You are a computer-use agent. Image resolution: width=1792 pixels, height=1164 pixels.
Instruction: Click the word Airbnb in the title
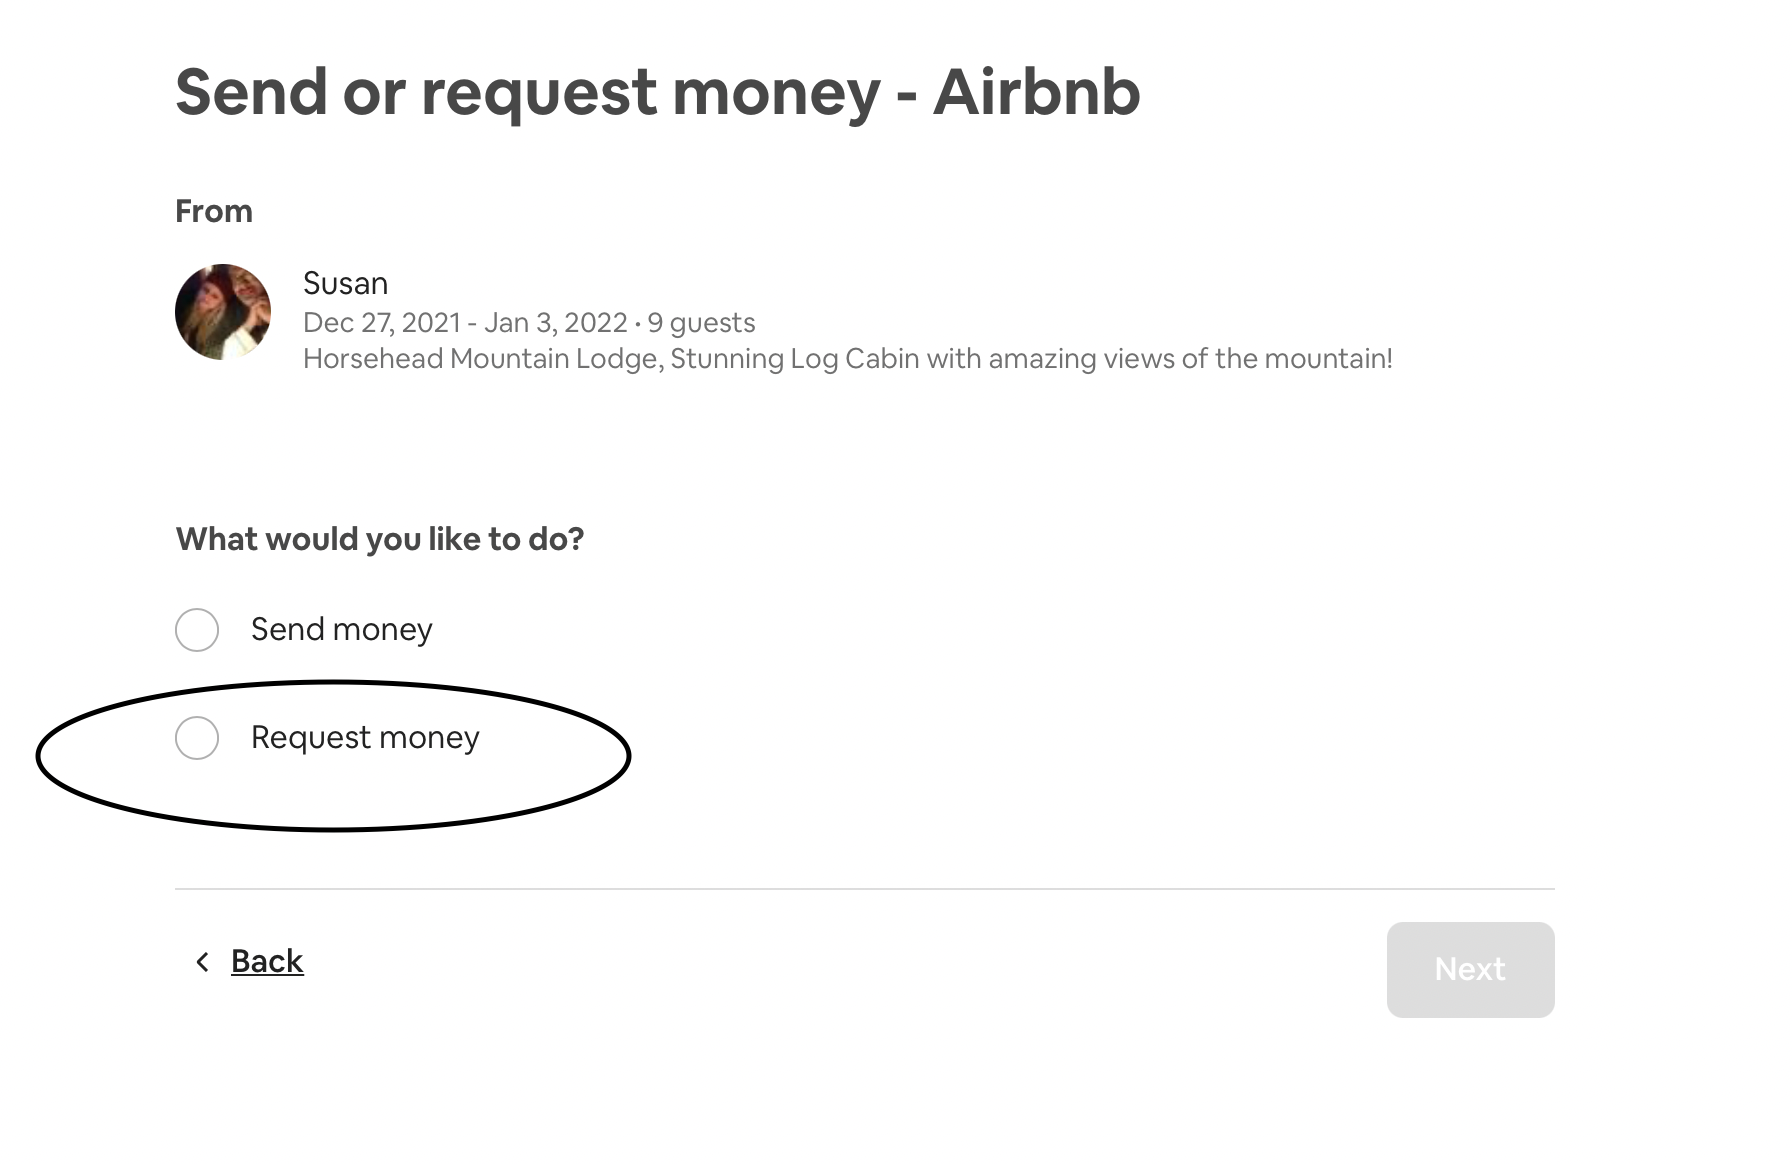point(1036,92)
